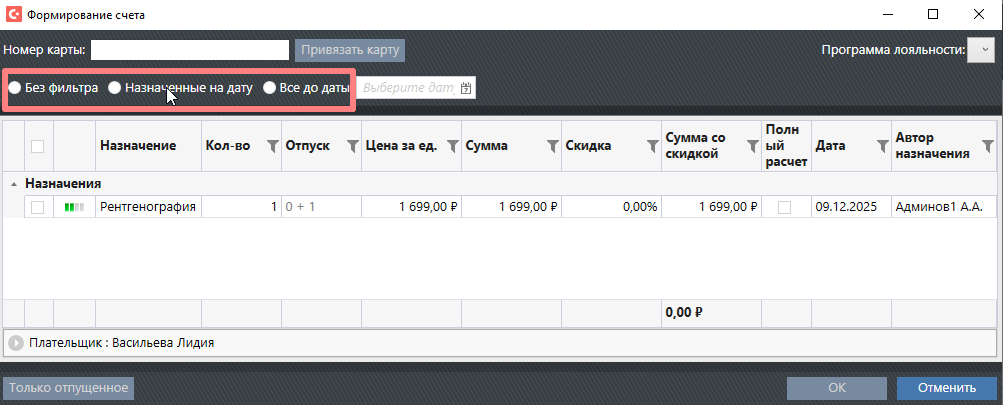1003x405 pixels.
Task: Collapse the Назначения group
Action: click(x=14, y=184)
